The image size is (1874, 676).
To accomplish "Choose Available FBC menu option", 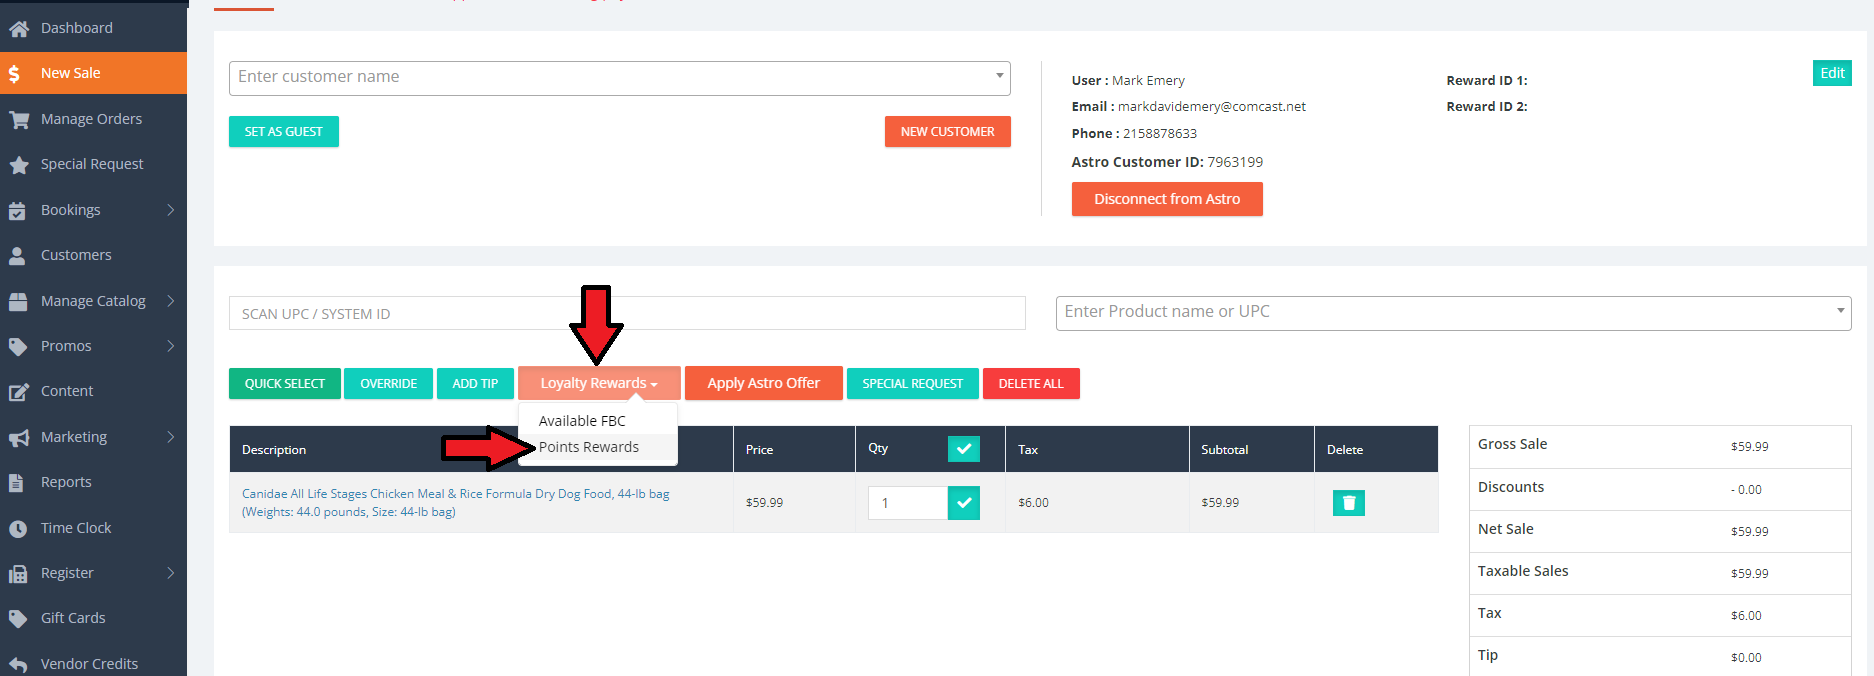I will (582, 421).
